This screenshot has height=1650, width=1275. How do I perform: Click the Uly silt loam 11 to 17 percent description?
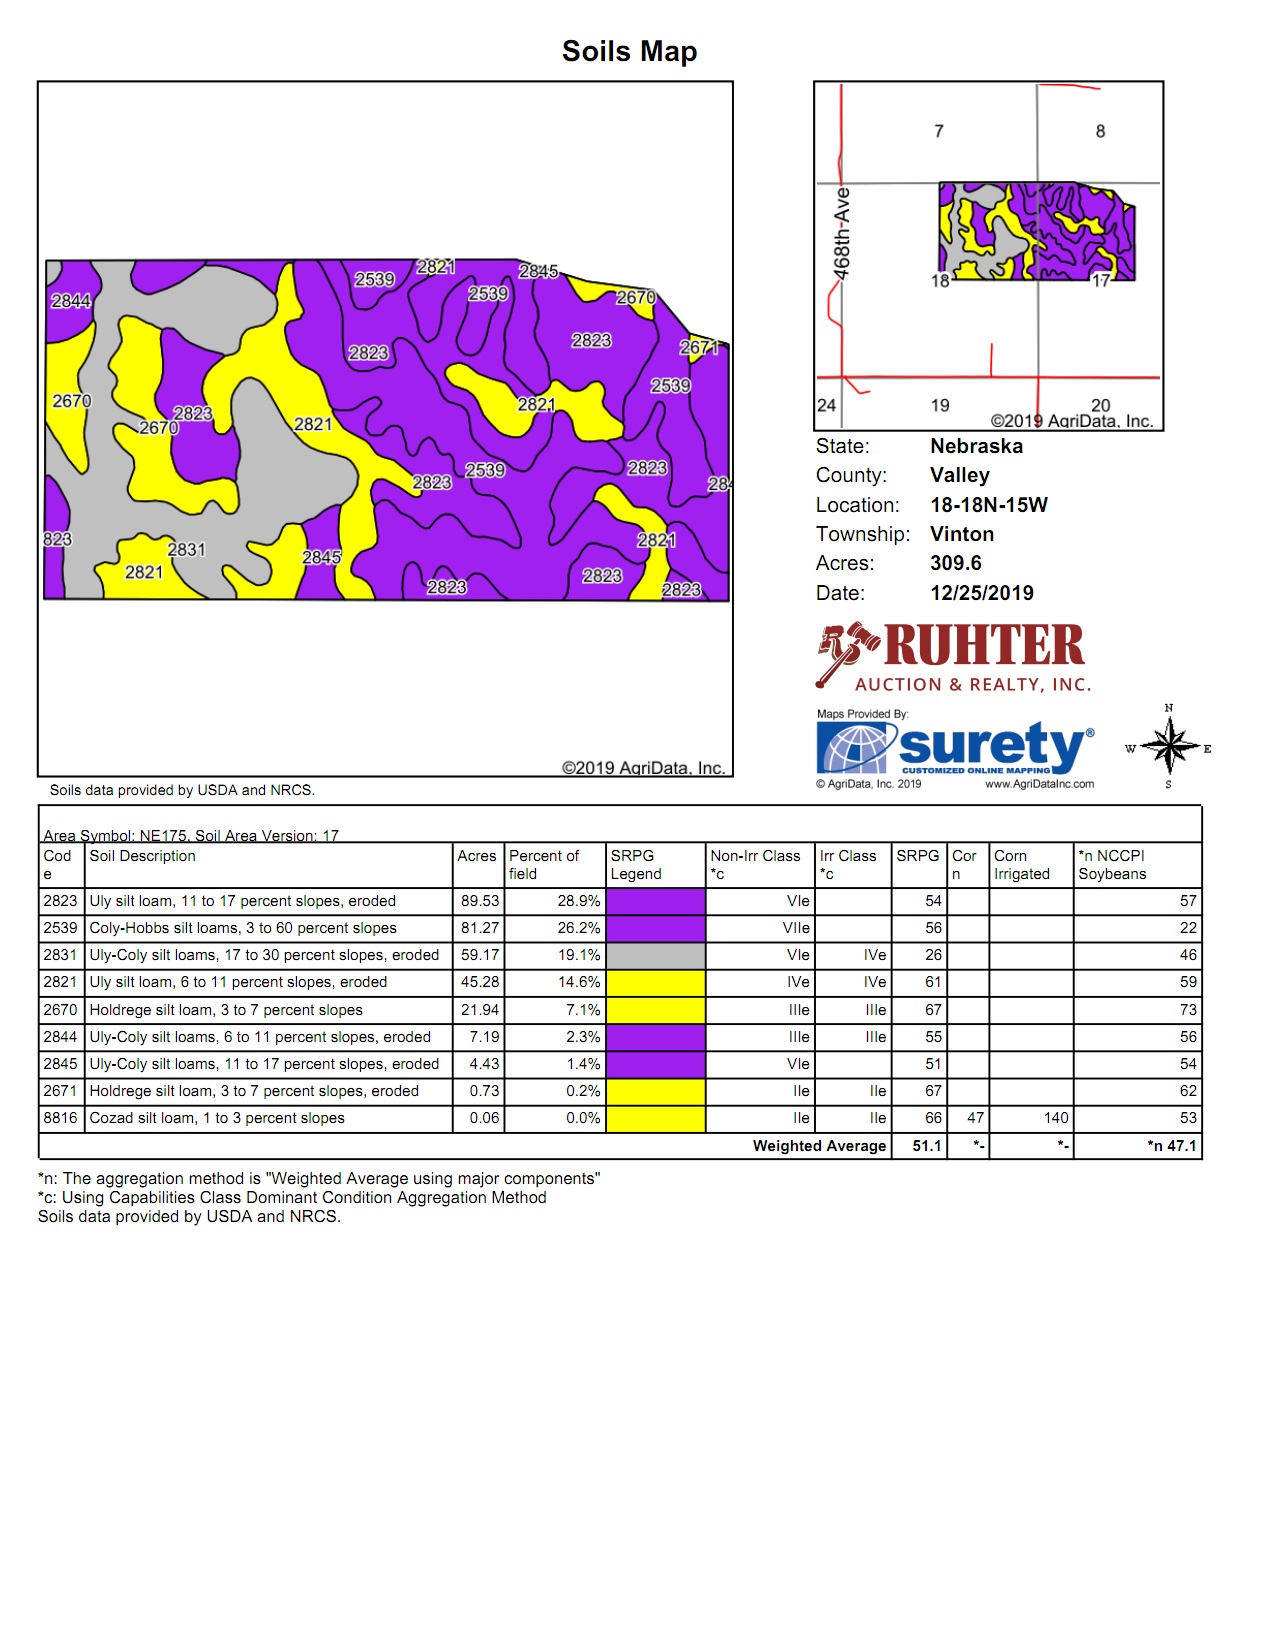tap(243, 901)
